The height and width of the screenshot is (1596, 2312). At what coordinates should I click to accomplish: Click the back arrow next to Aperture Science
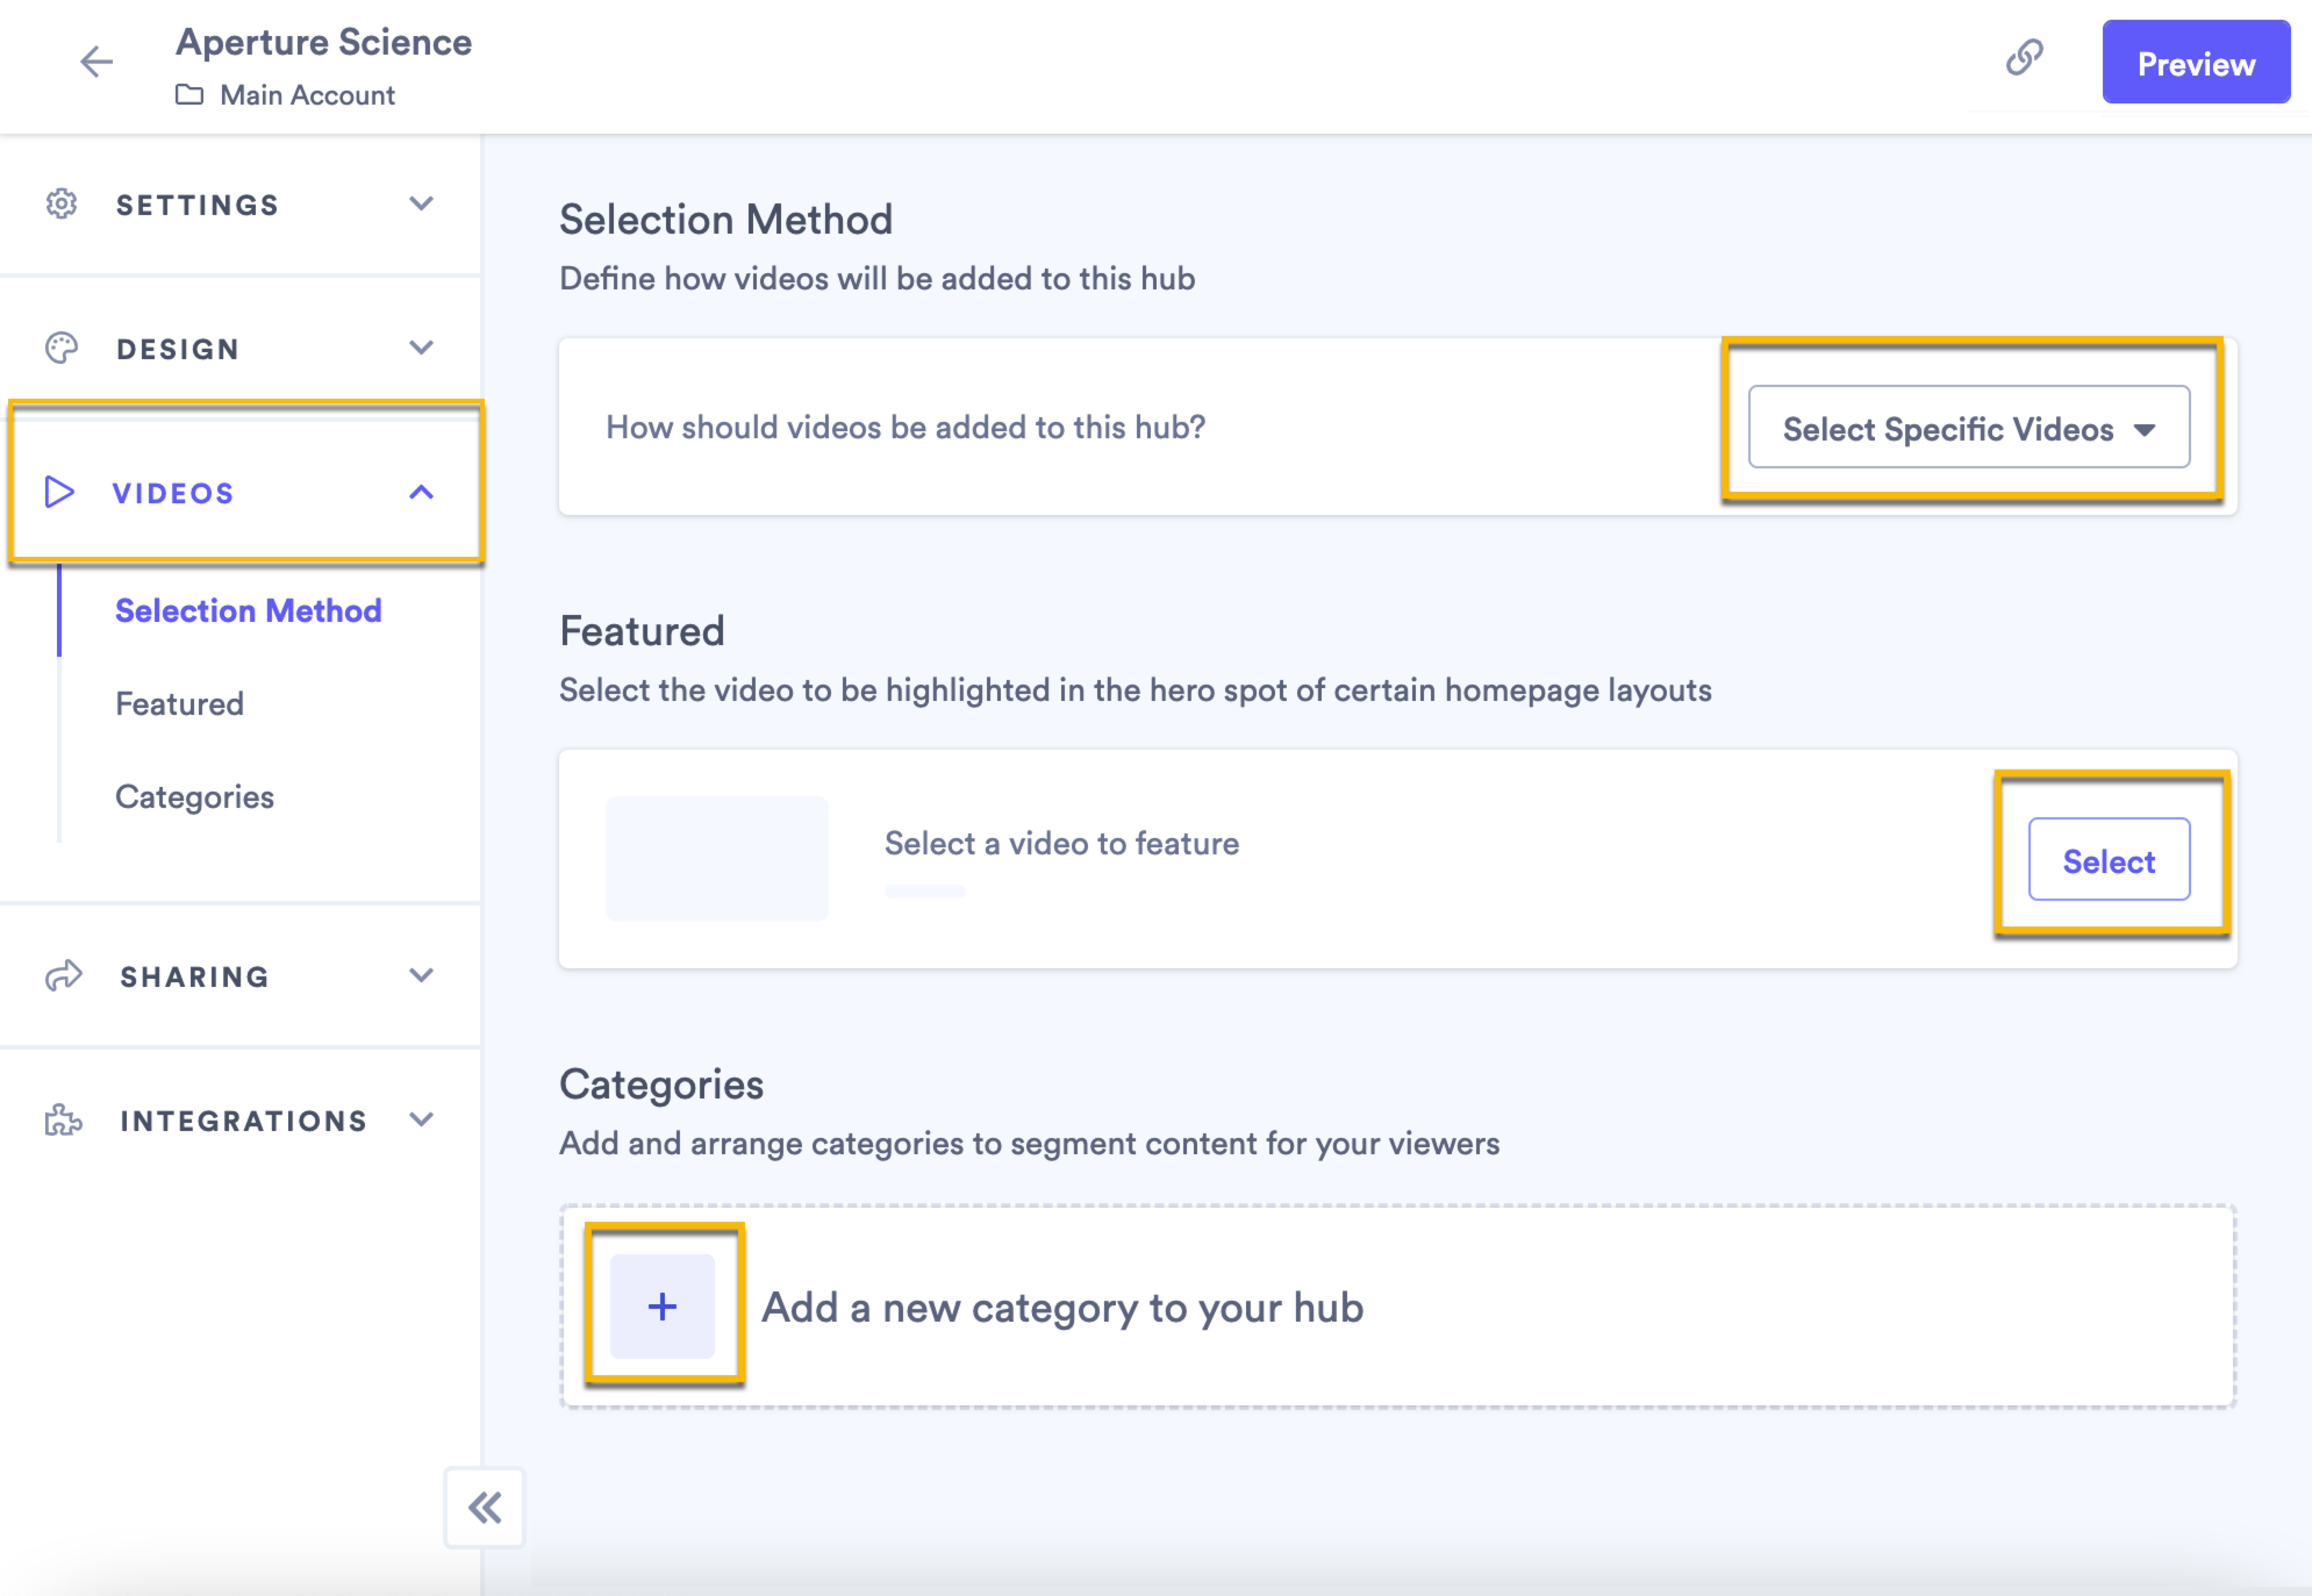pos(96,62)
